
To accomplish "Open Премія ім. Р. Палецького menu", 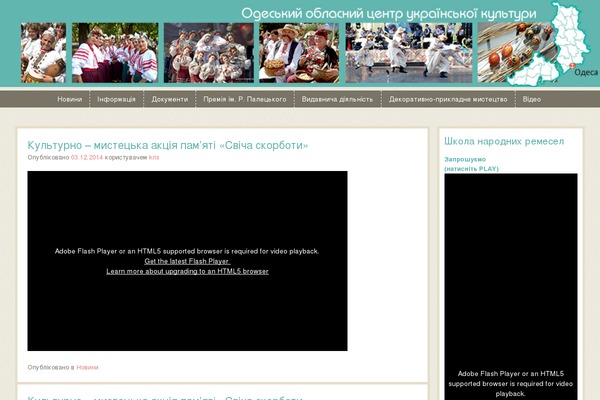I will pyautogui.click(x=245, y=99).
